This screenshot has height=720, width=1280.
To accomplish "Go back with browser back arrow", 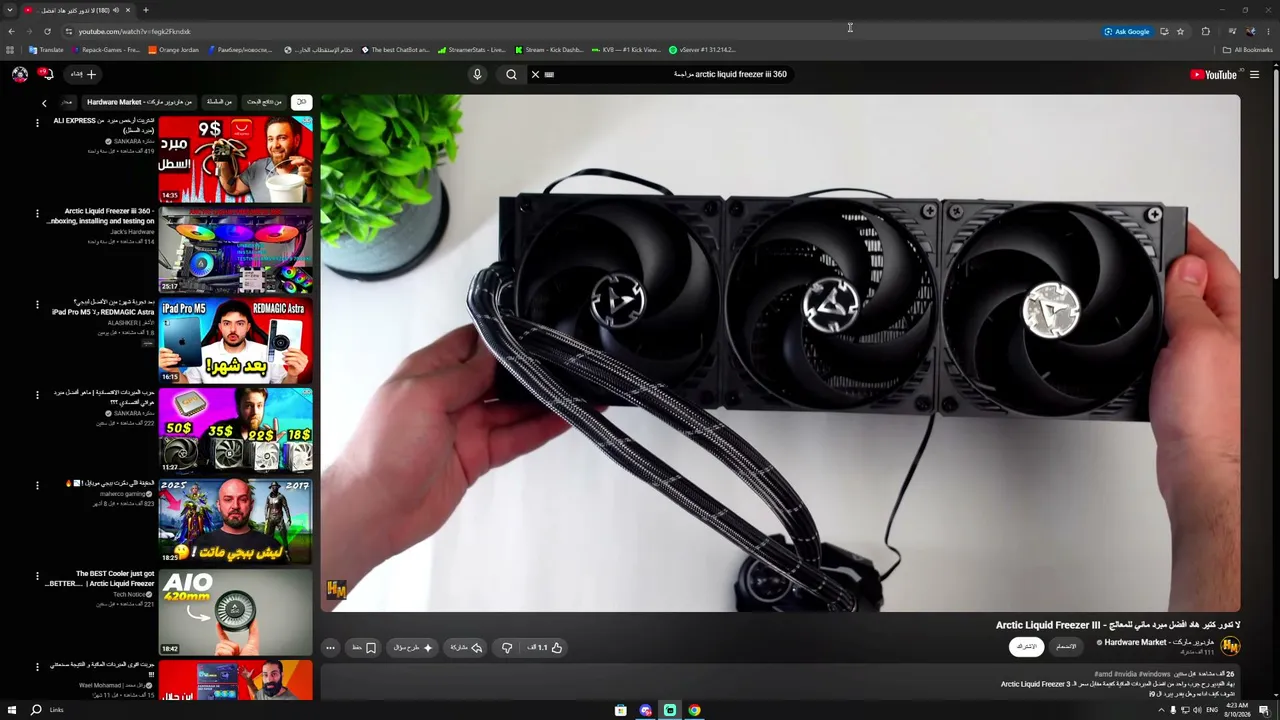I will pos(11,31).
